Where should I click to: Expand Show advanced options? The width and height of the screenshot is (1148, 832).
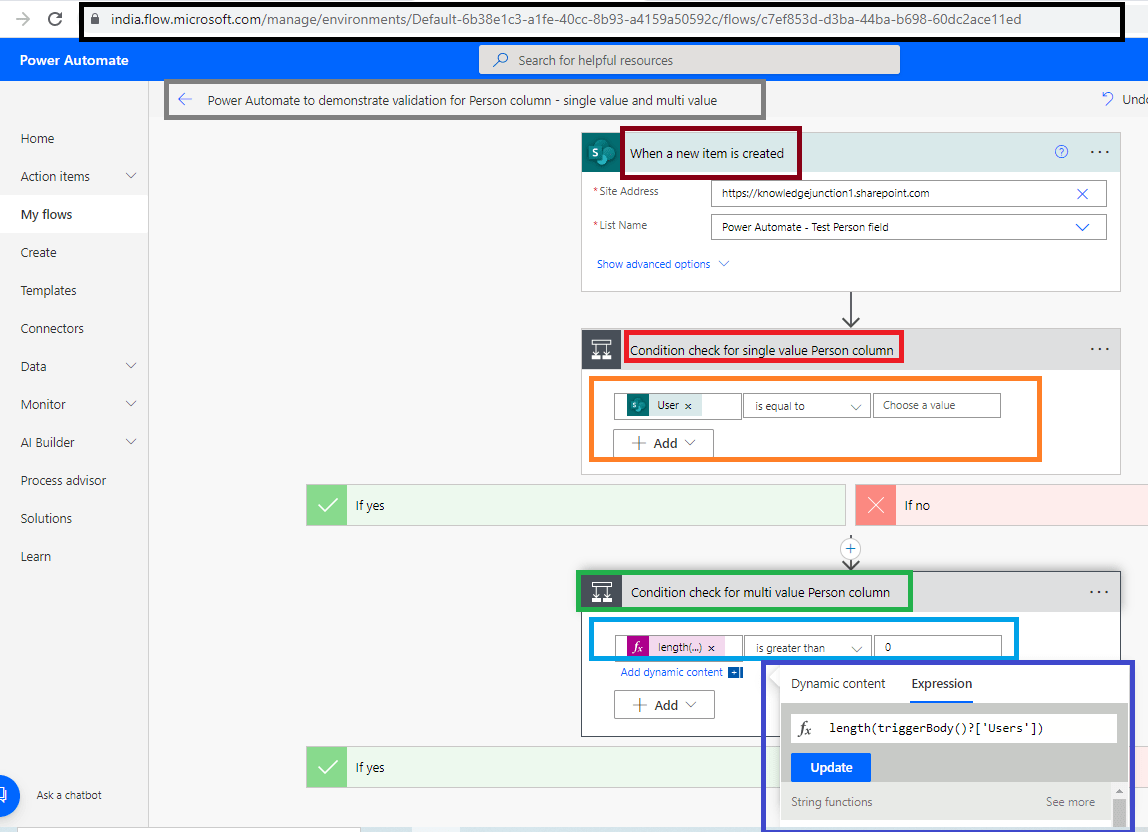pos(663,264)
